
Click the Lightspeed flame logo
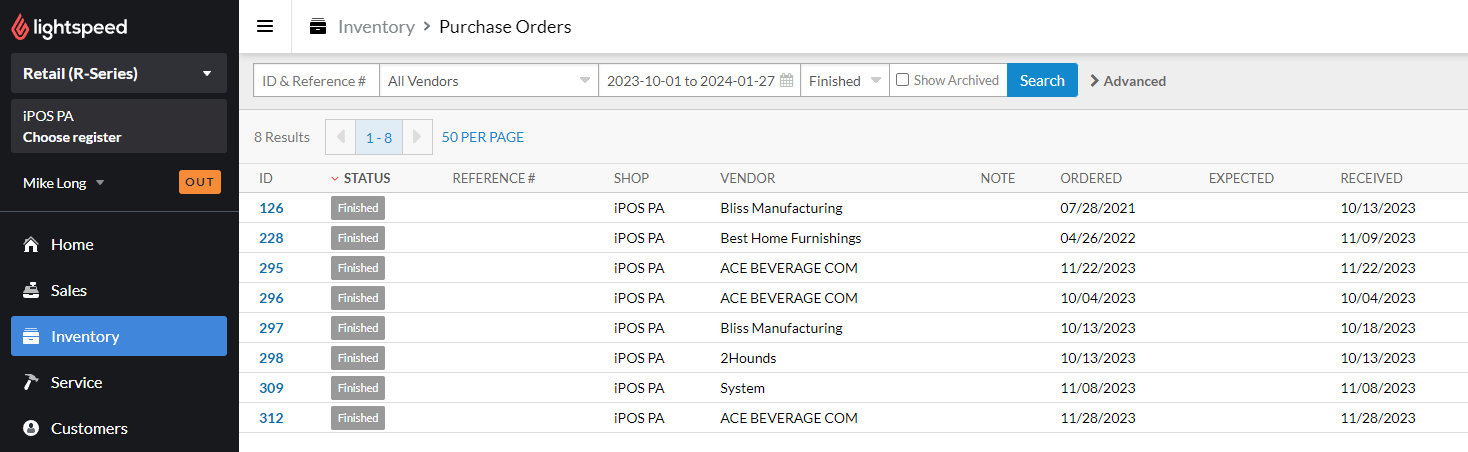point(20,27)
